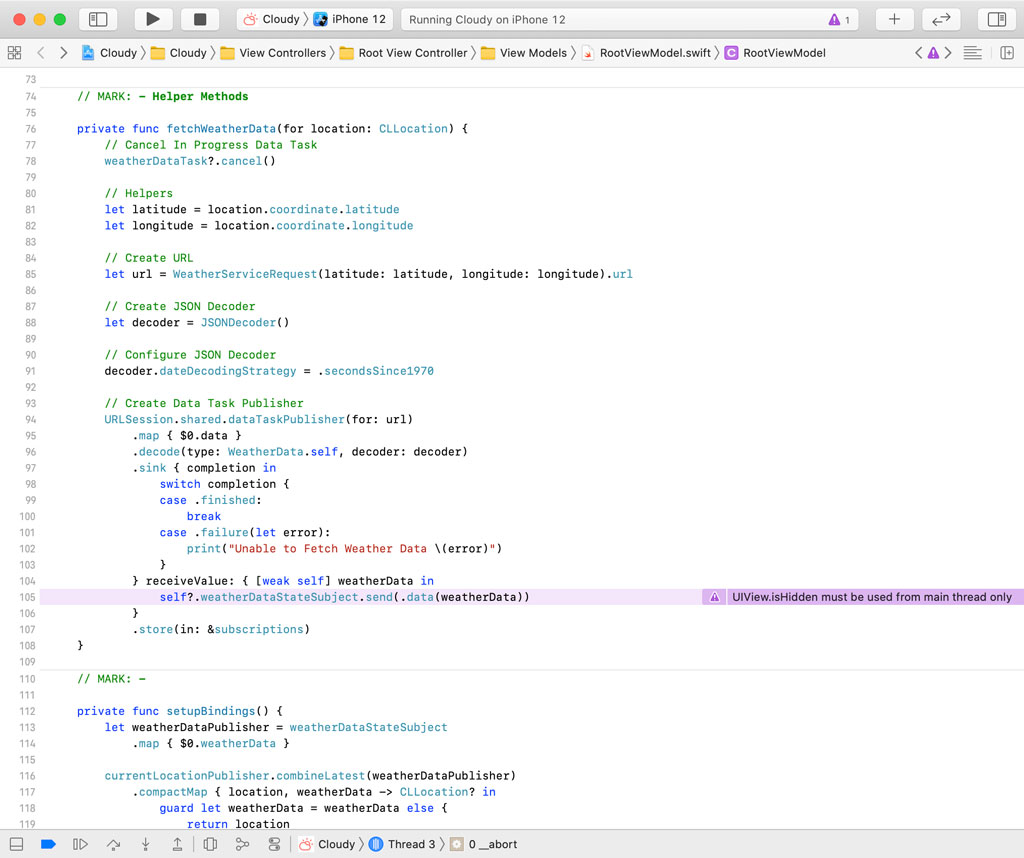Screen dimensions: 1024x858
Task: Run the app using the Play button
Action: point(153,18)
